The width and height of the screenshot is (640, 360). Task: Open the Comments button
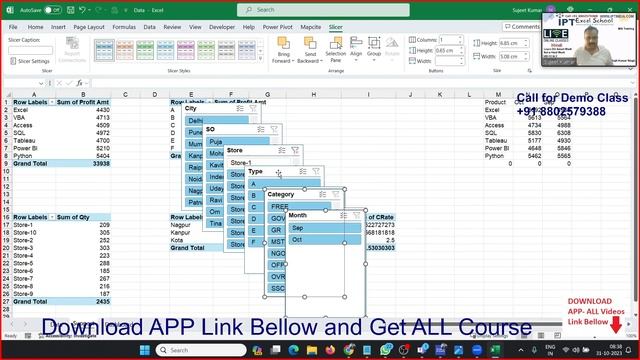pyautogui.click(x=522, y=27)
